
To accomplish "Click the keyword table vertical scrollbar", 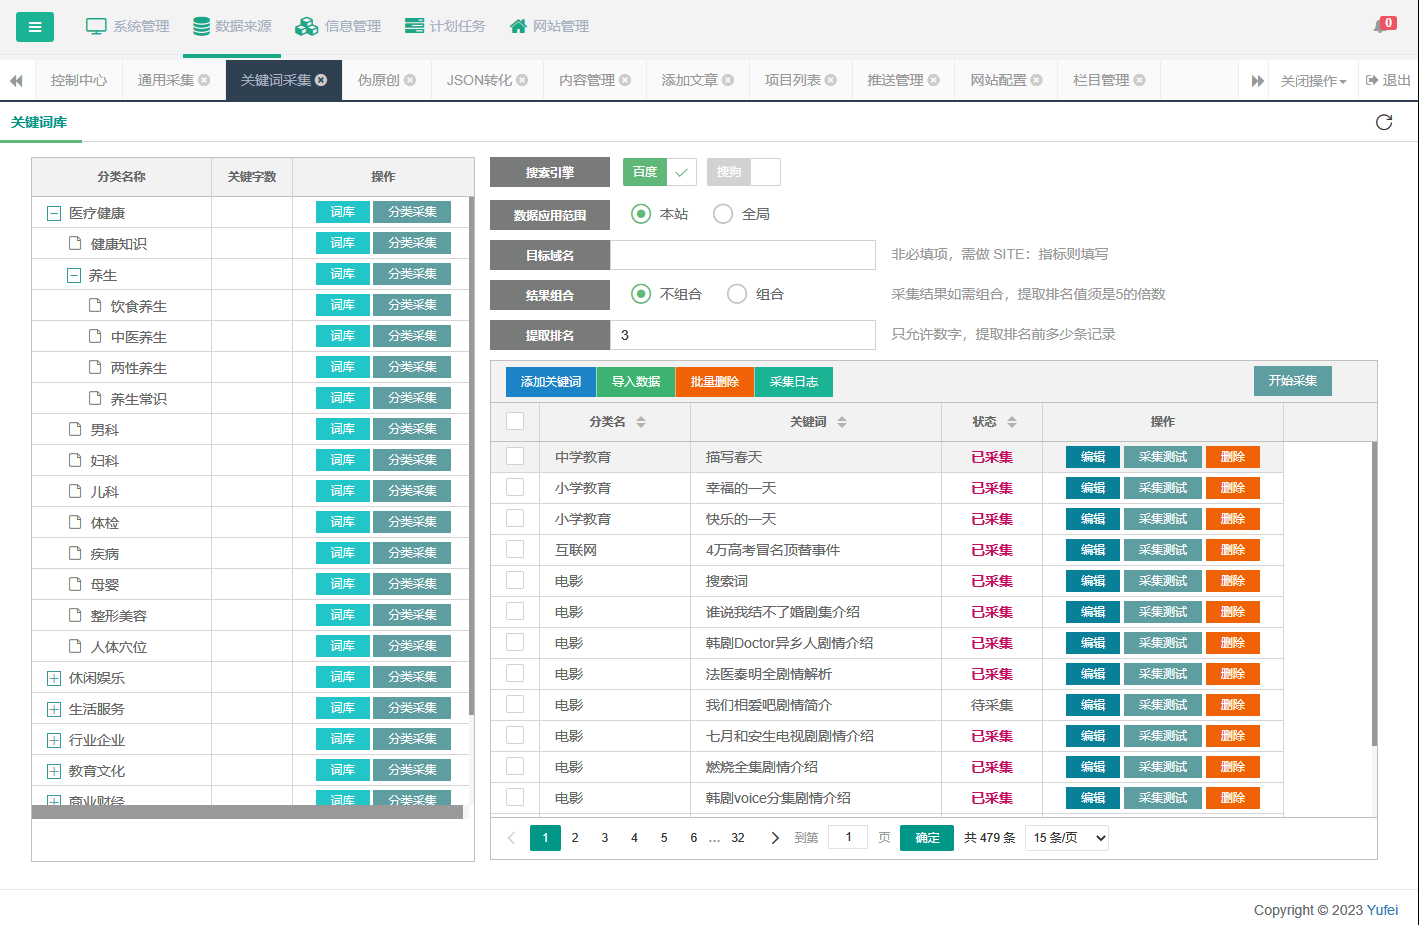I will pos(1374,594).
